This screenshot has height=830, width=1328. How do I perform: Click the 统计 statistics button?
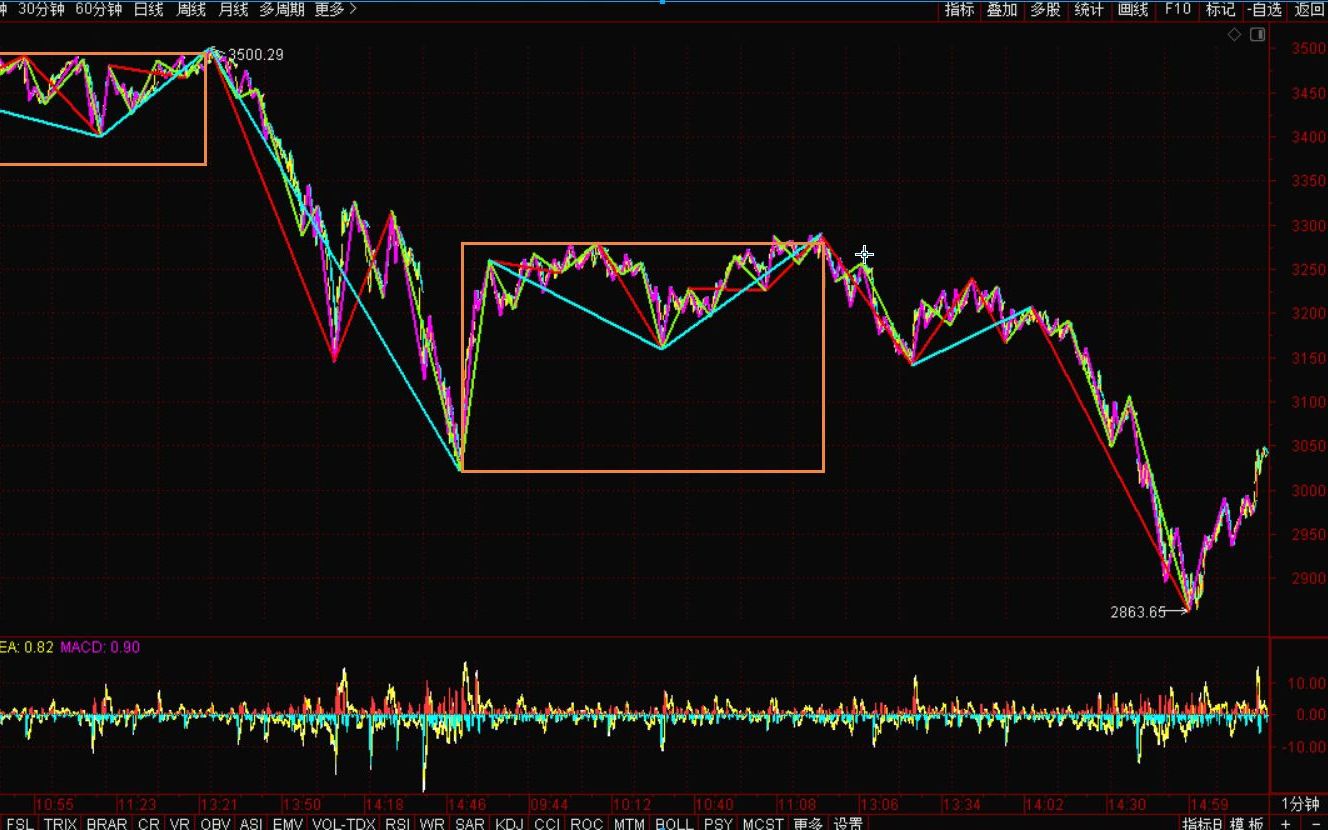(1089, 9)
